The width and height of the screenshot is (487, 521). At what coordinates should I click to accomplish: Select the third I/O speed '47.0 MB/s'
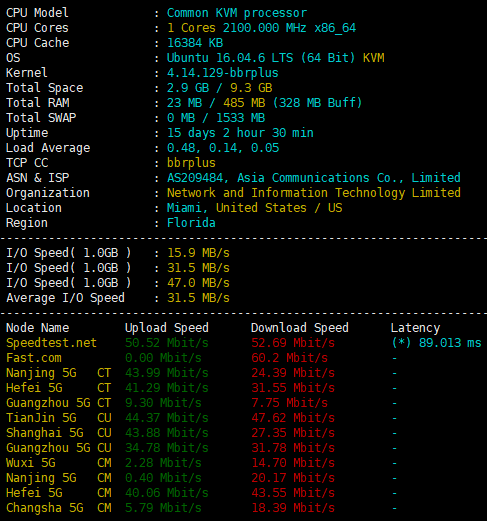coord(198,283)
